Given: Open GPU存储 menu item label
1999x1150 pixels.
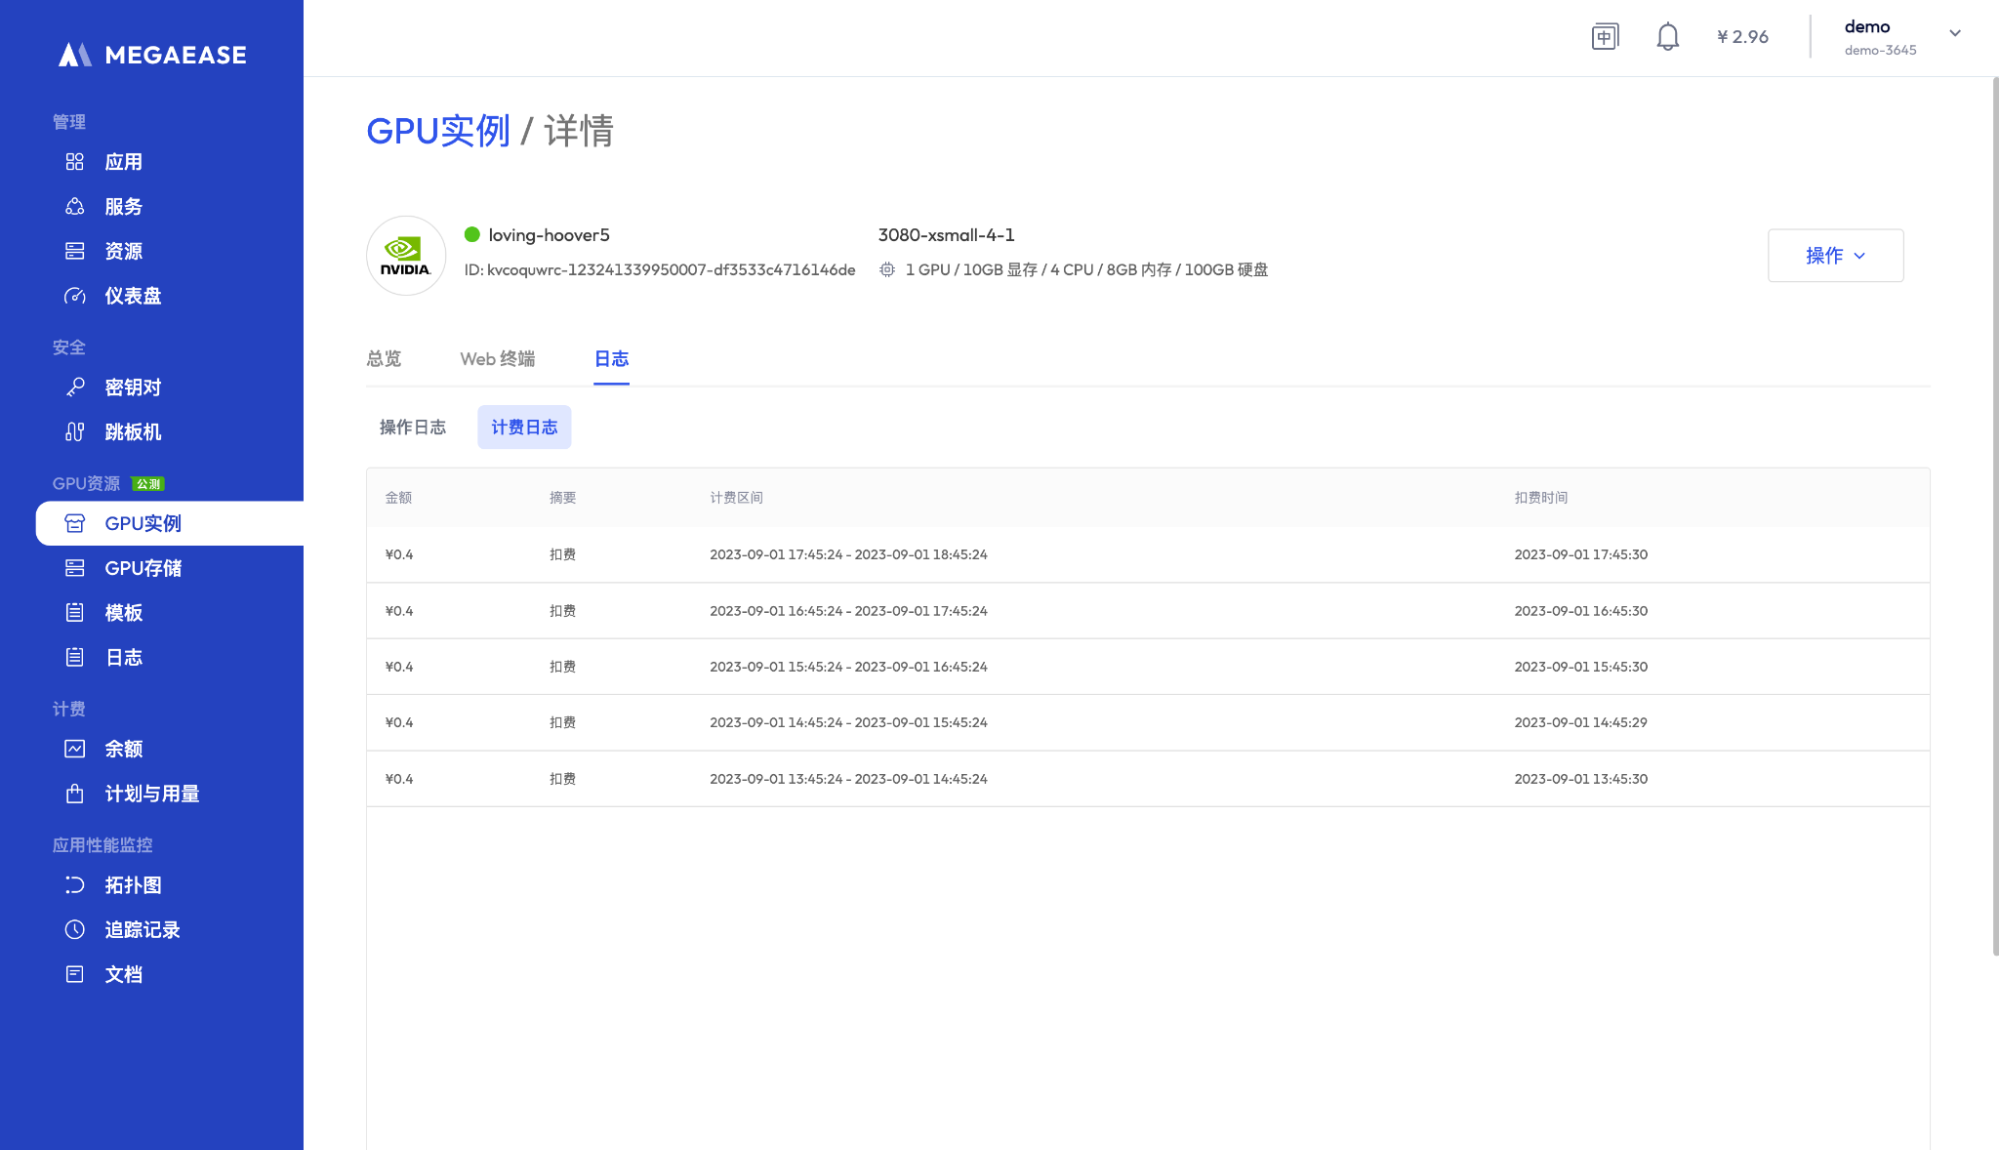Looking at the screenshot, I should [x=143, y=568].
